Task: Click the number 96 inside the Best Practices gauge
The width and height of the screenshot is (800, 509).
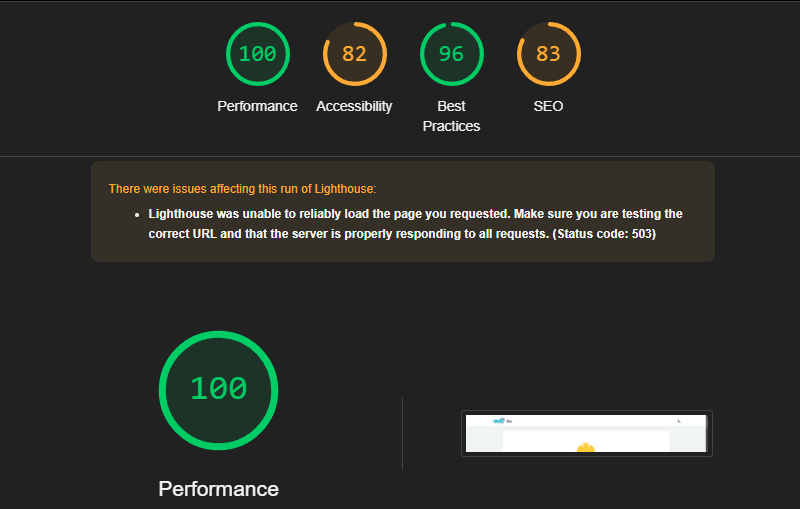Action: [x=452, y=54]
